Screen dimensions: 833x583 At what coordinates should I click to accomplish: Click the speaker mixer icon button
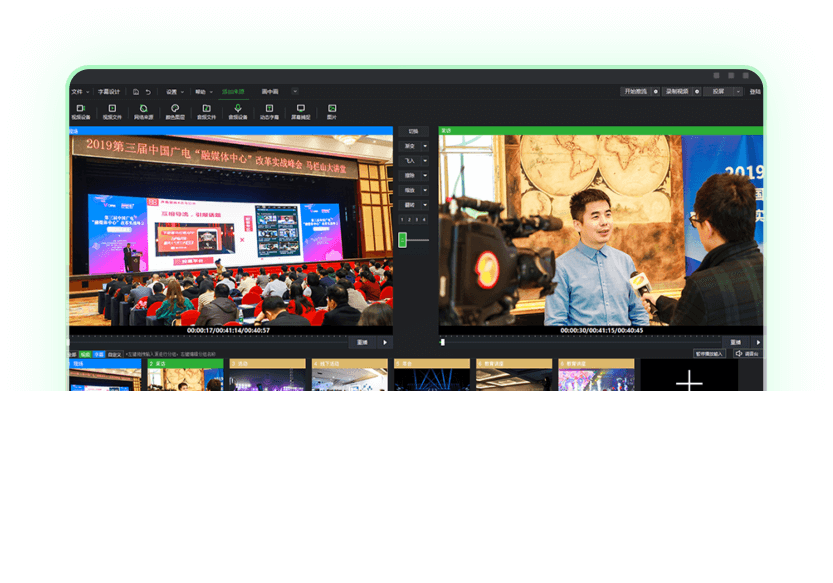pyautogui.click(x=747, y=353)
